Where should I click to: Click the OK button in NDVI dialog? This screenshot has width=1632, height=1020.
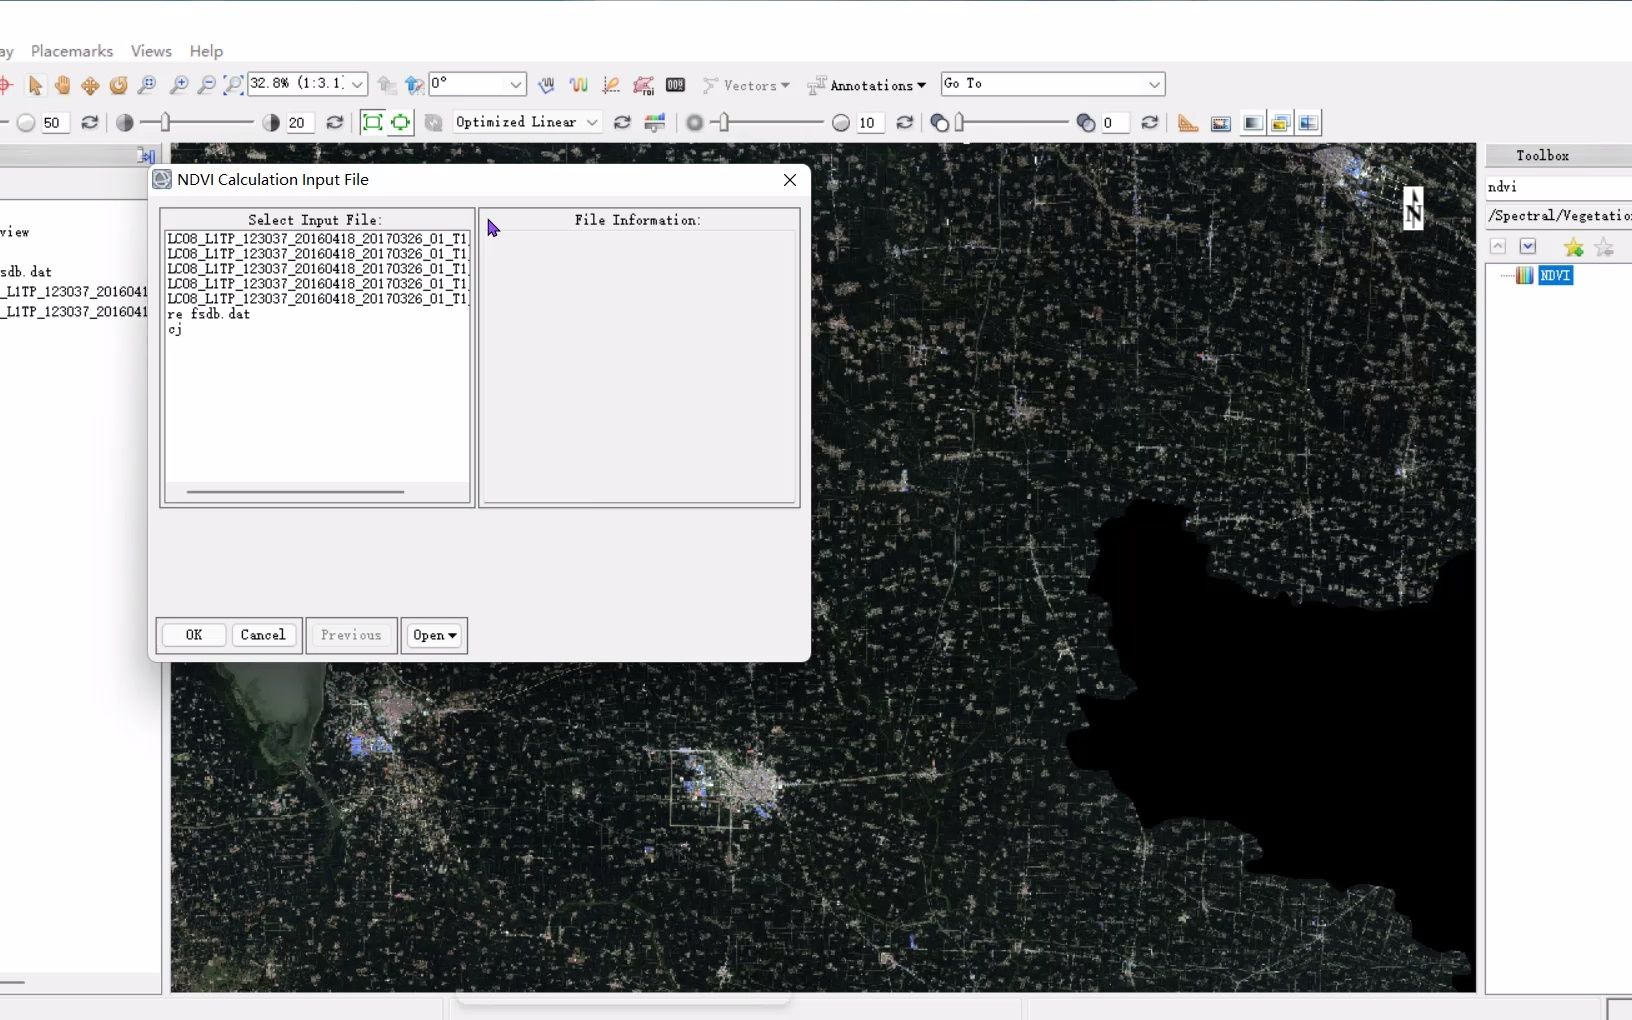(x=192, y=635)
